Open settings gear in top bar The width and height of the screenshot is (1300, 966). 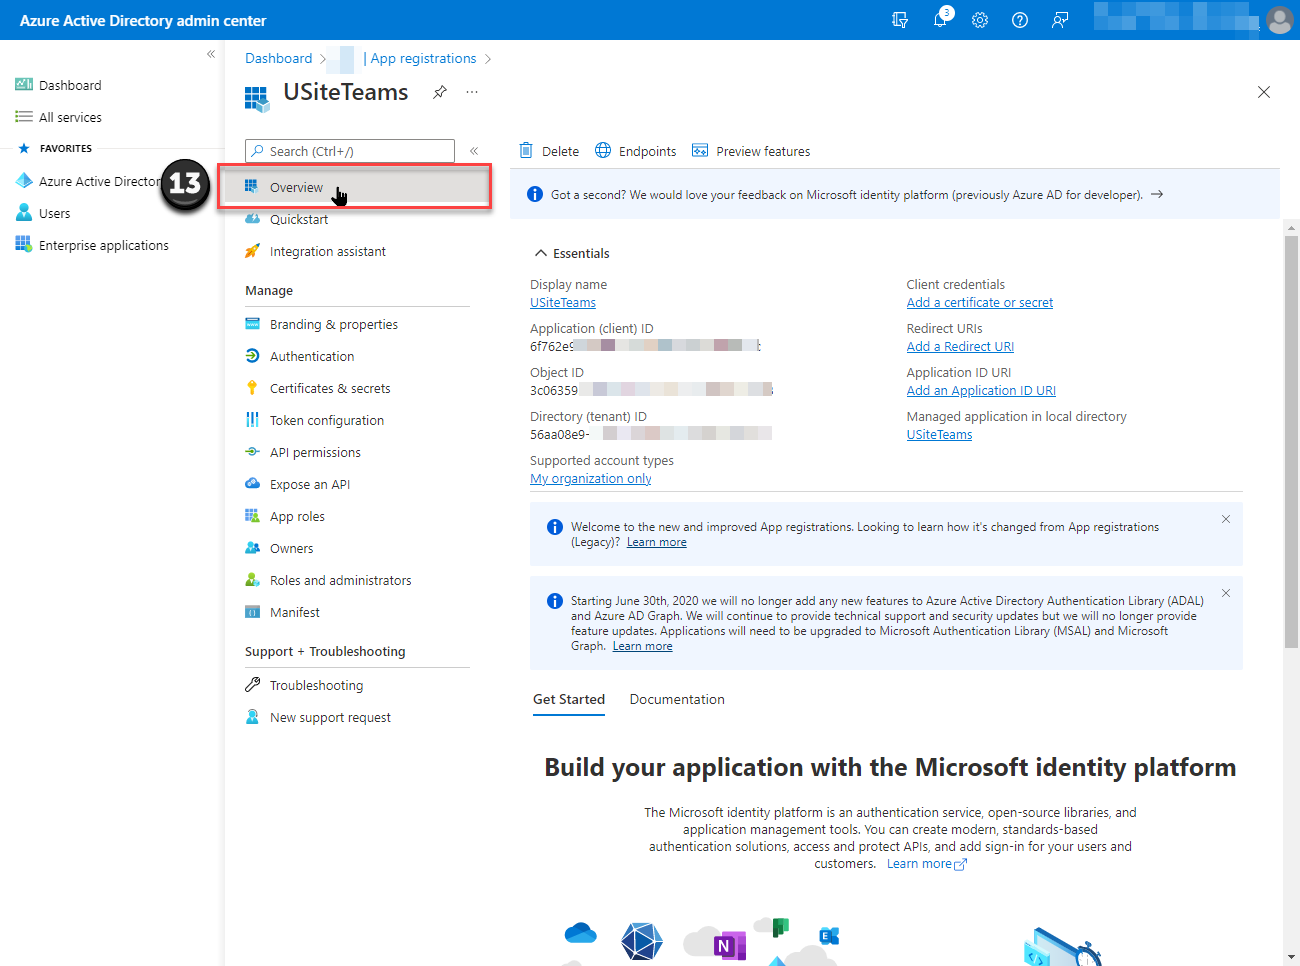980,20
